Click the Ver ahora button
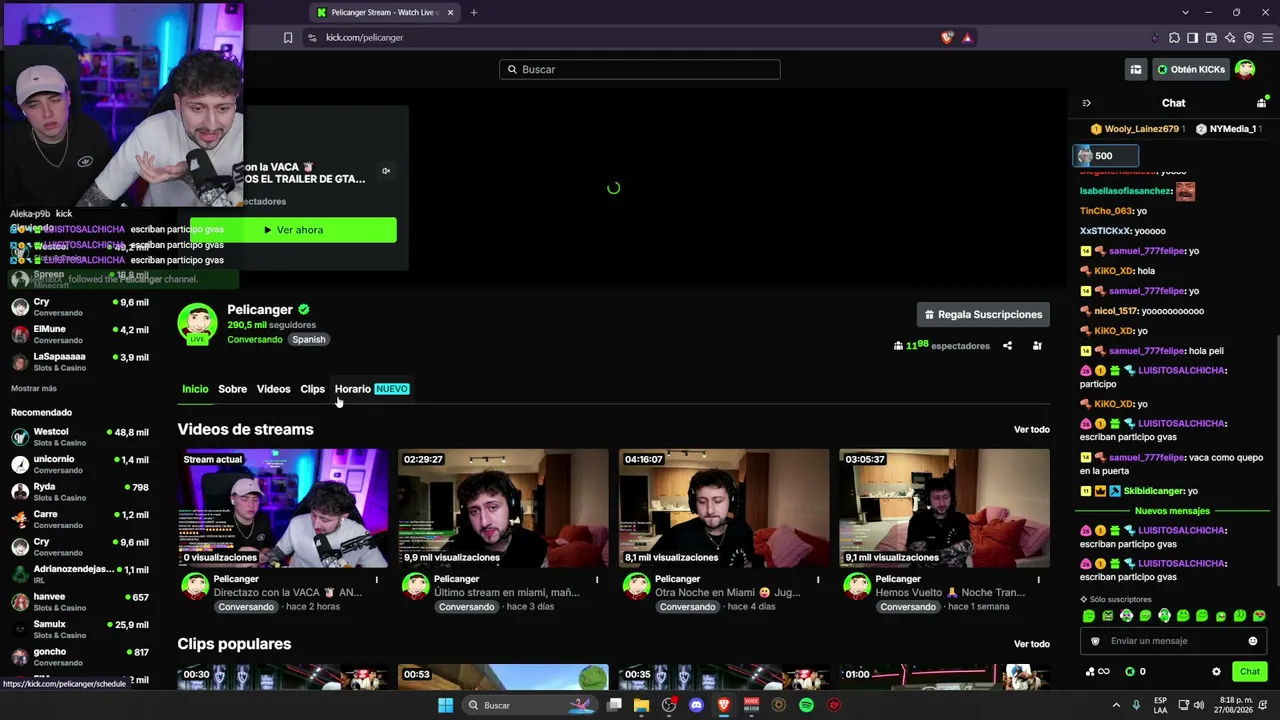The width and height of the screenshot is (1280, 720). 293,230
